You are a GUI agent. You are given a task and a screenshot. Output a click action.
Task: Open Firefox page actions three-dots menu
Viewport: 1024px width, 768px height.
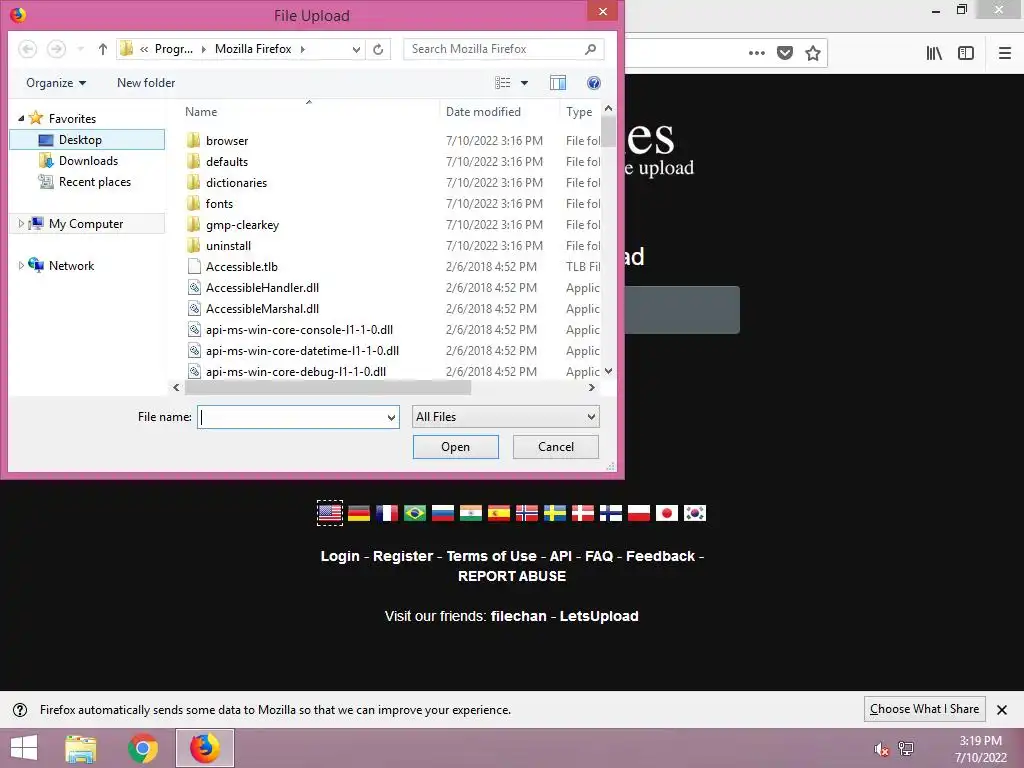pyautogui.click(x=757, y=53)
